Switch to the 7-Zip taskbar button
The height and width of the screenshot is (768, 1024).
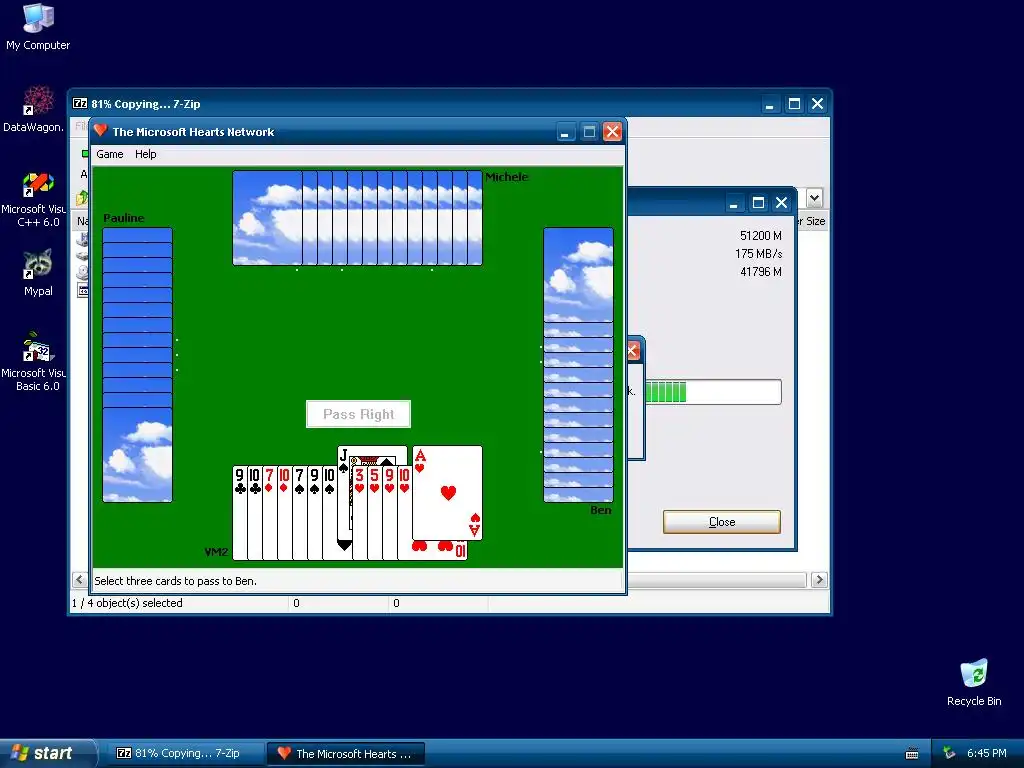[x=185, y=753]
